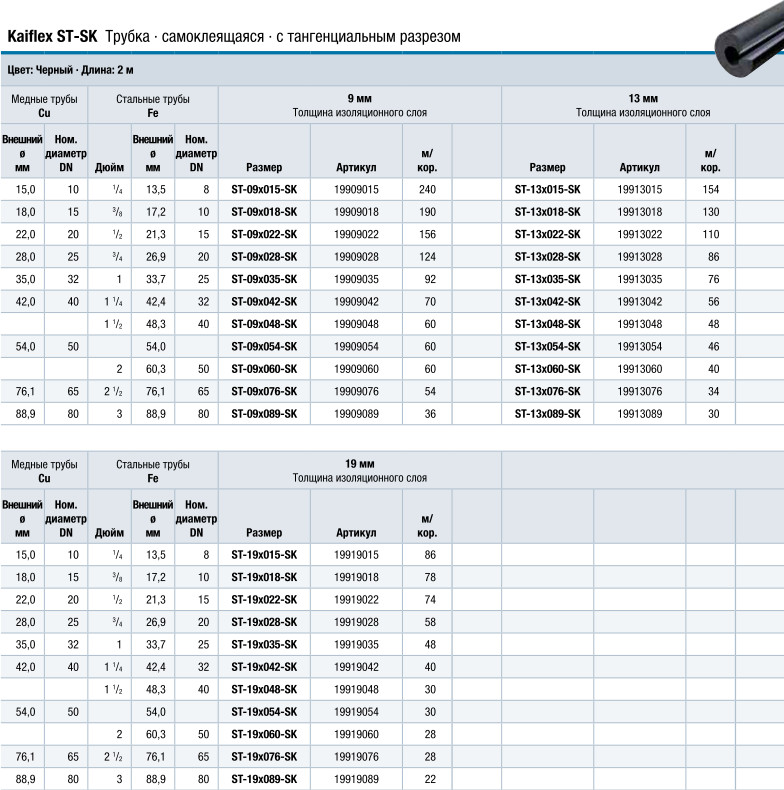Click article 19913054
This screenshot has height=790, width=784.
click(640, 347)
